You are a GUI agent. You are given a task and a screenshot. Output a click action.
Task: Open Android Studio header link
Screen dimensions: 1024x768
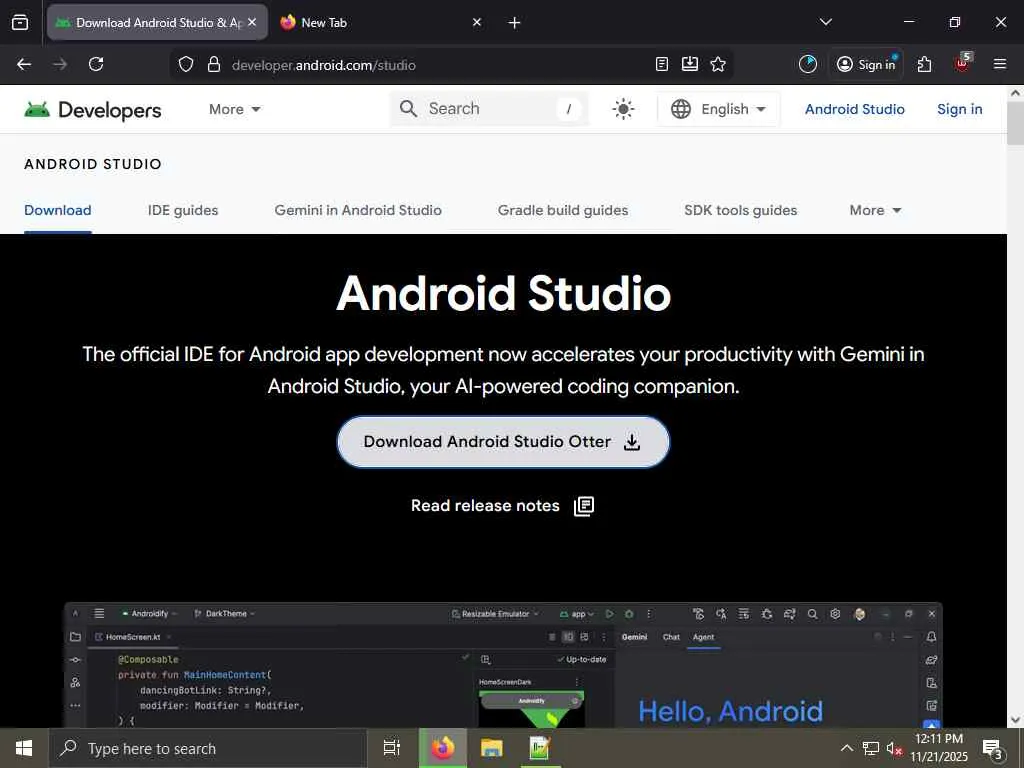[854, 109]
